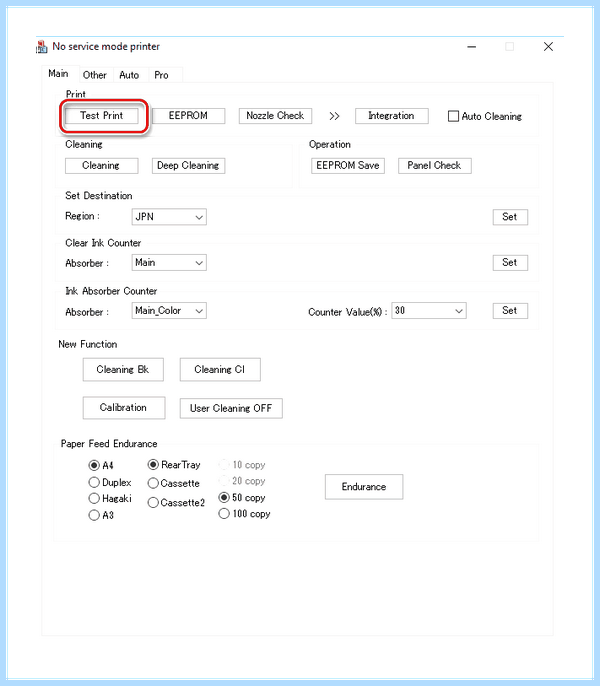Select the 50 copy option

coord(224,497)
